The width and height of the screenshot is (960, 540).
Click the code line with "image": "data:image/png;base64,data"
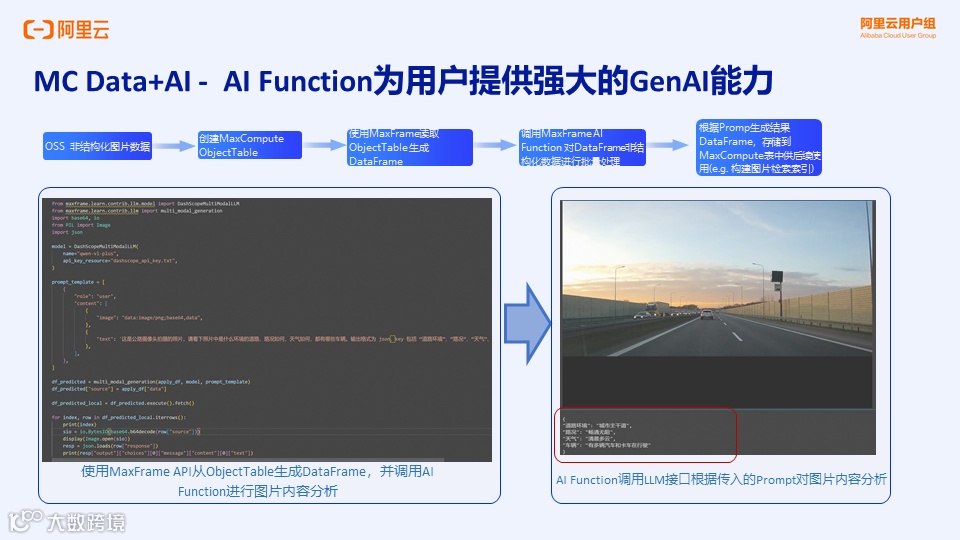coord(149,318)
